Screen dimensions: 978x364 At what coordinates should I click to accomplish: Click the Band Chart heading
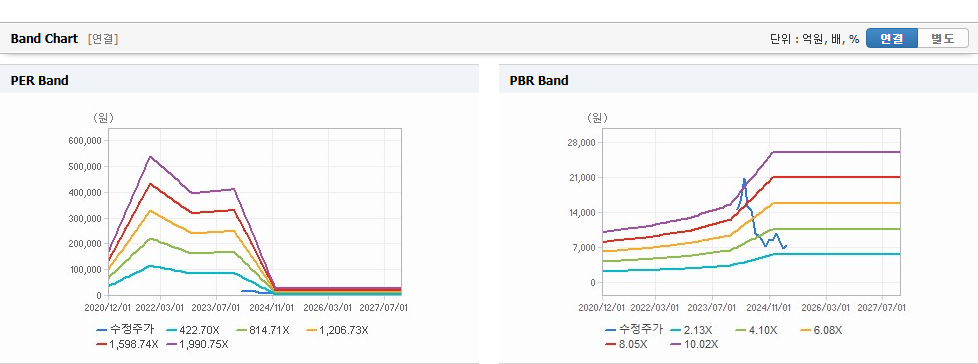point(44,39)
